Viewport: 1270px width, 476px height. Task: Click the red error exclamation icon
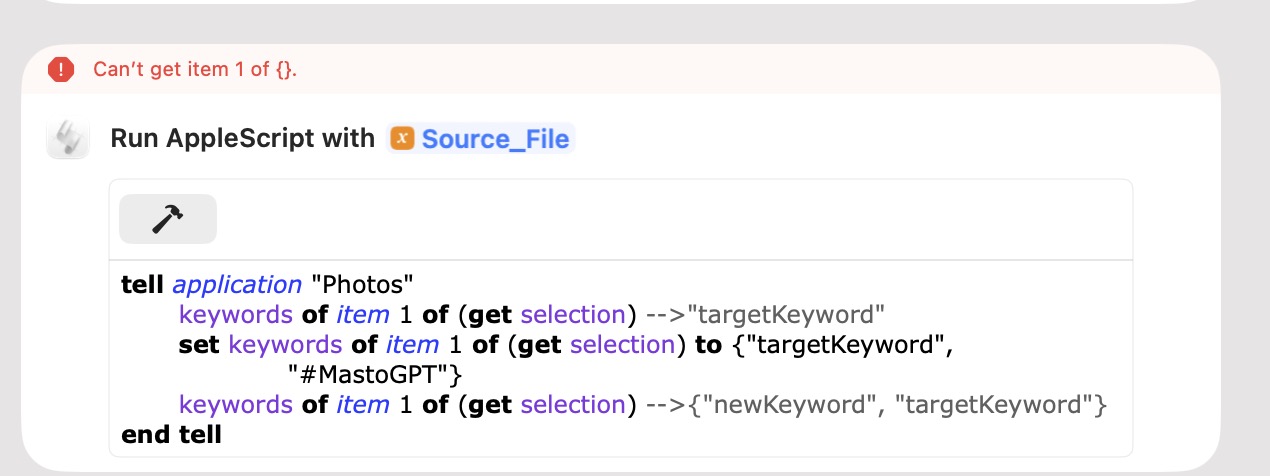pyautogui.click(x=61, y=69)
